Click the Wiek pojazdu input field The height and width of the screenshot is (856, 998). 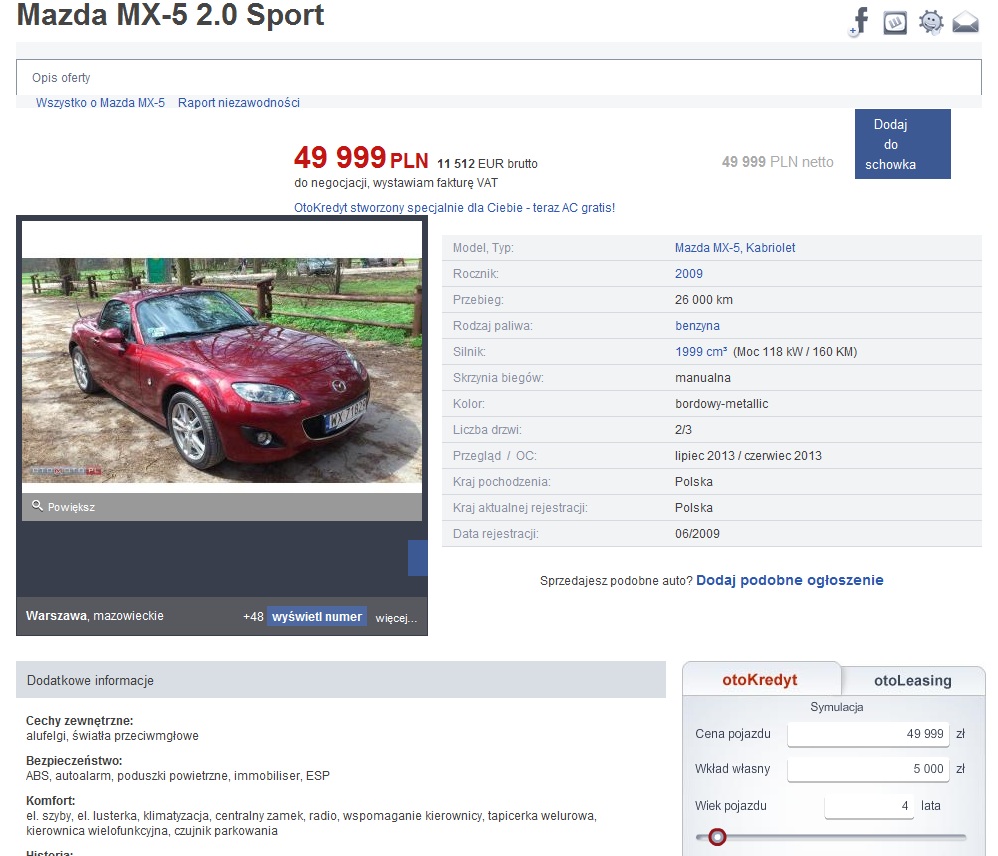coord(869,806)
